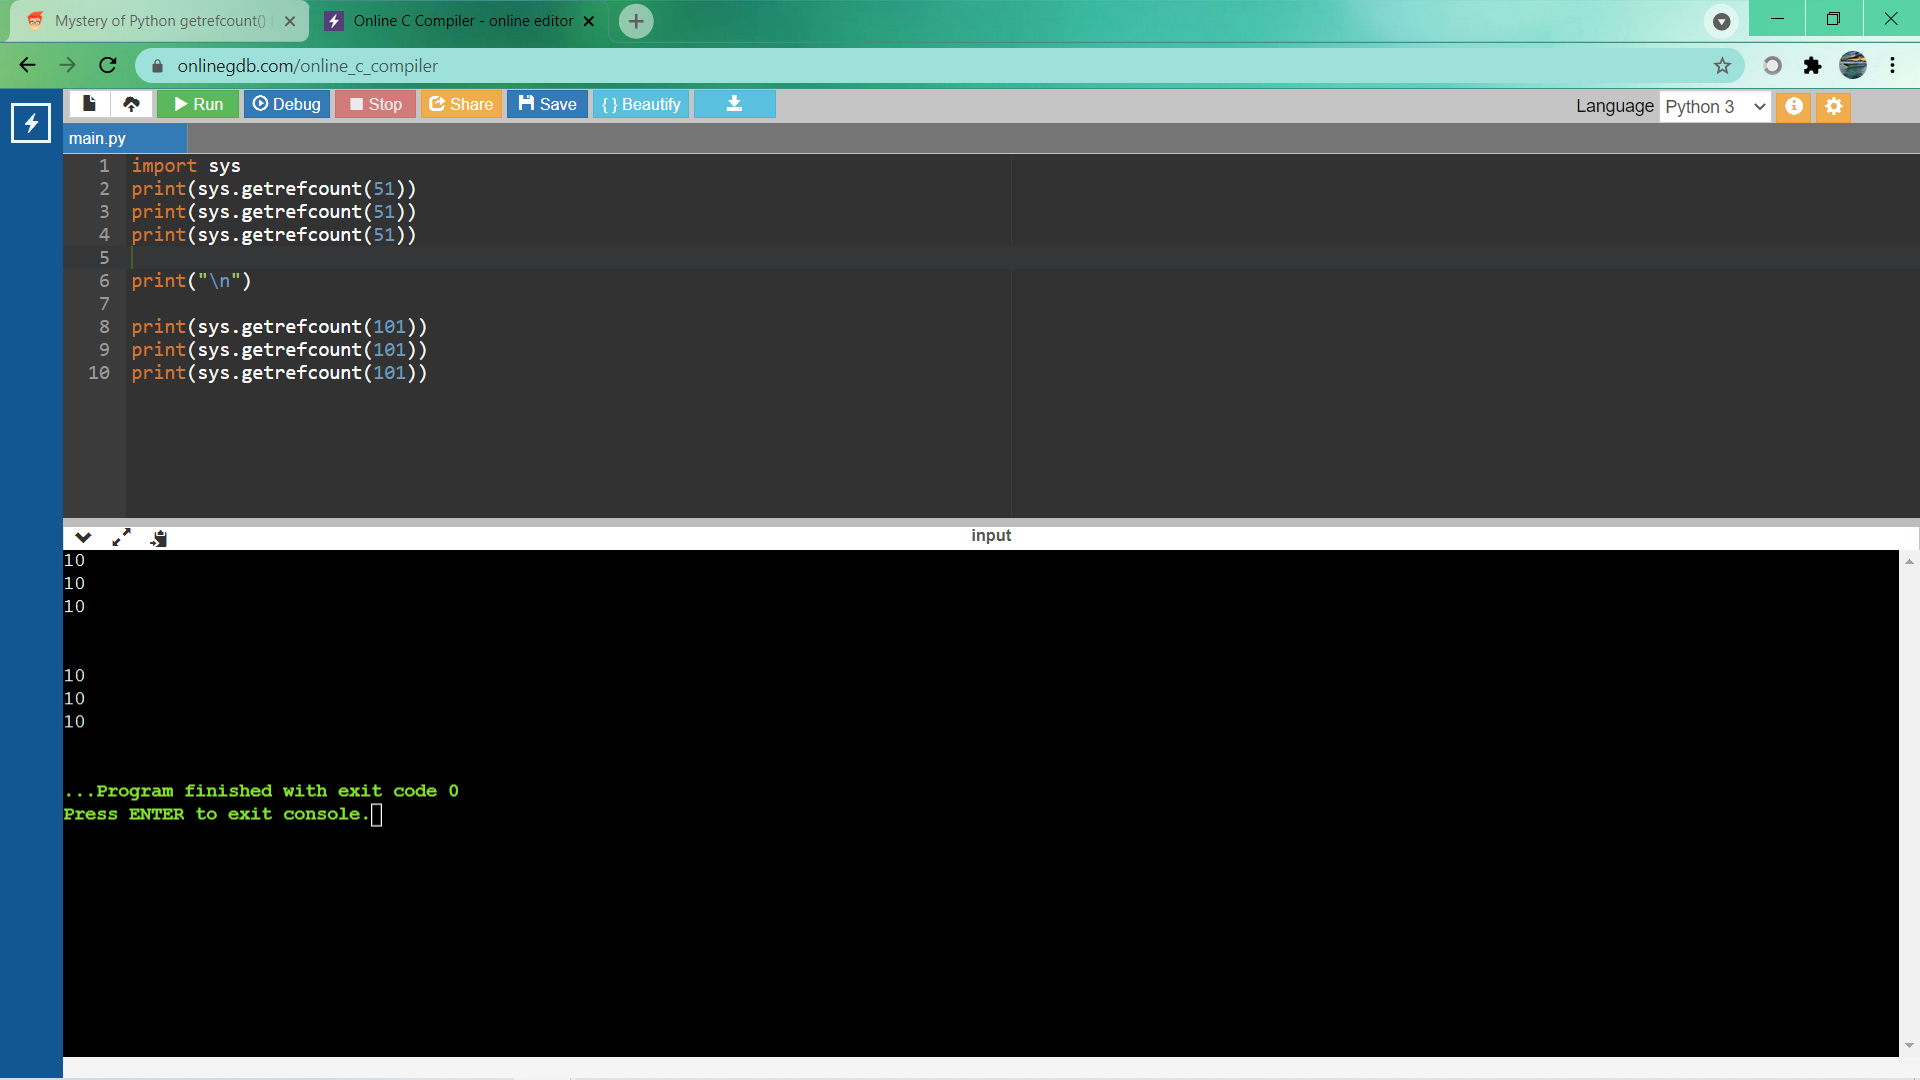Viewport: 1920px width, 1080px height.
Task: Stop the running program
Action: coord(375,103)
